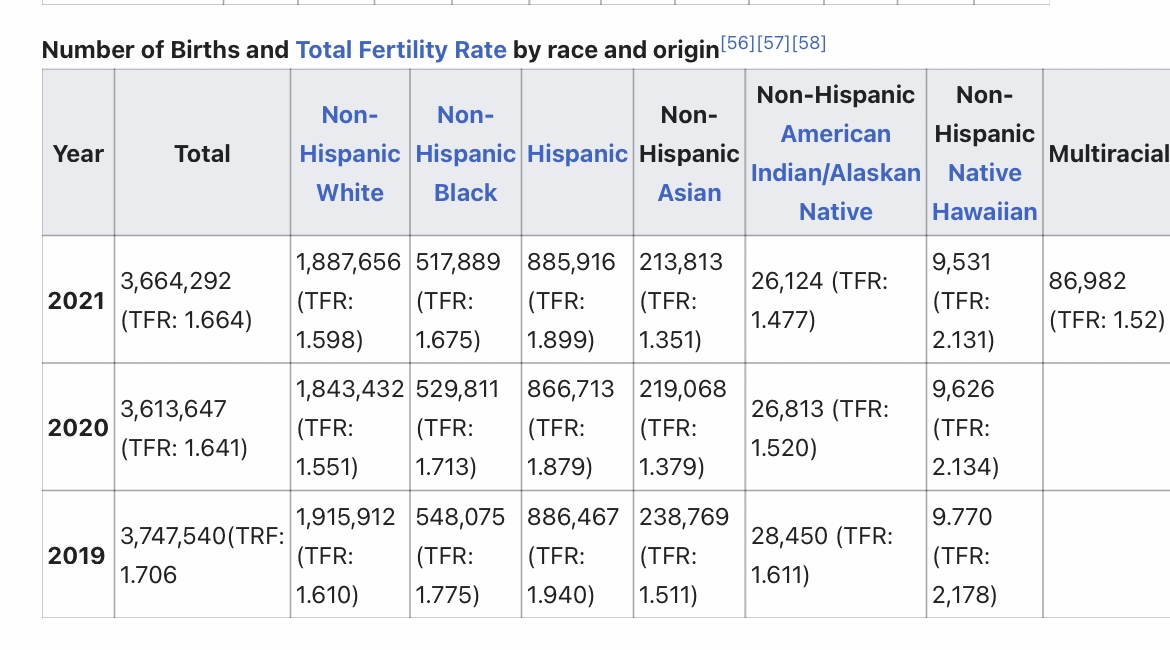Select cell 517,889 (TFR: 1.675)
This screenshot has width=1170, height=650.
466,300
